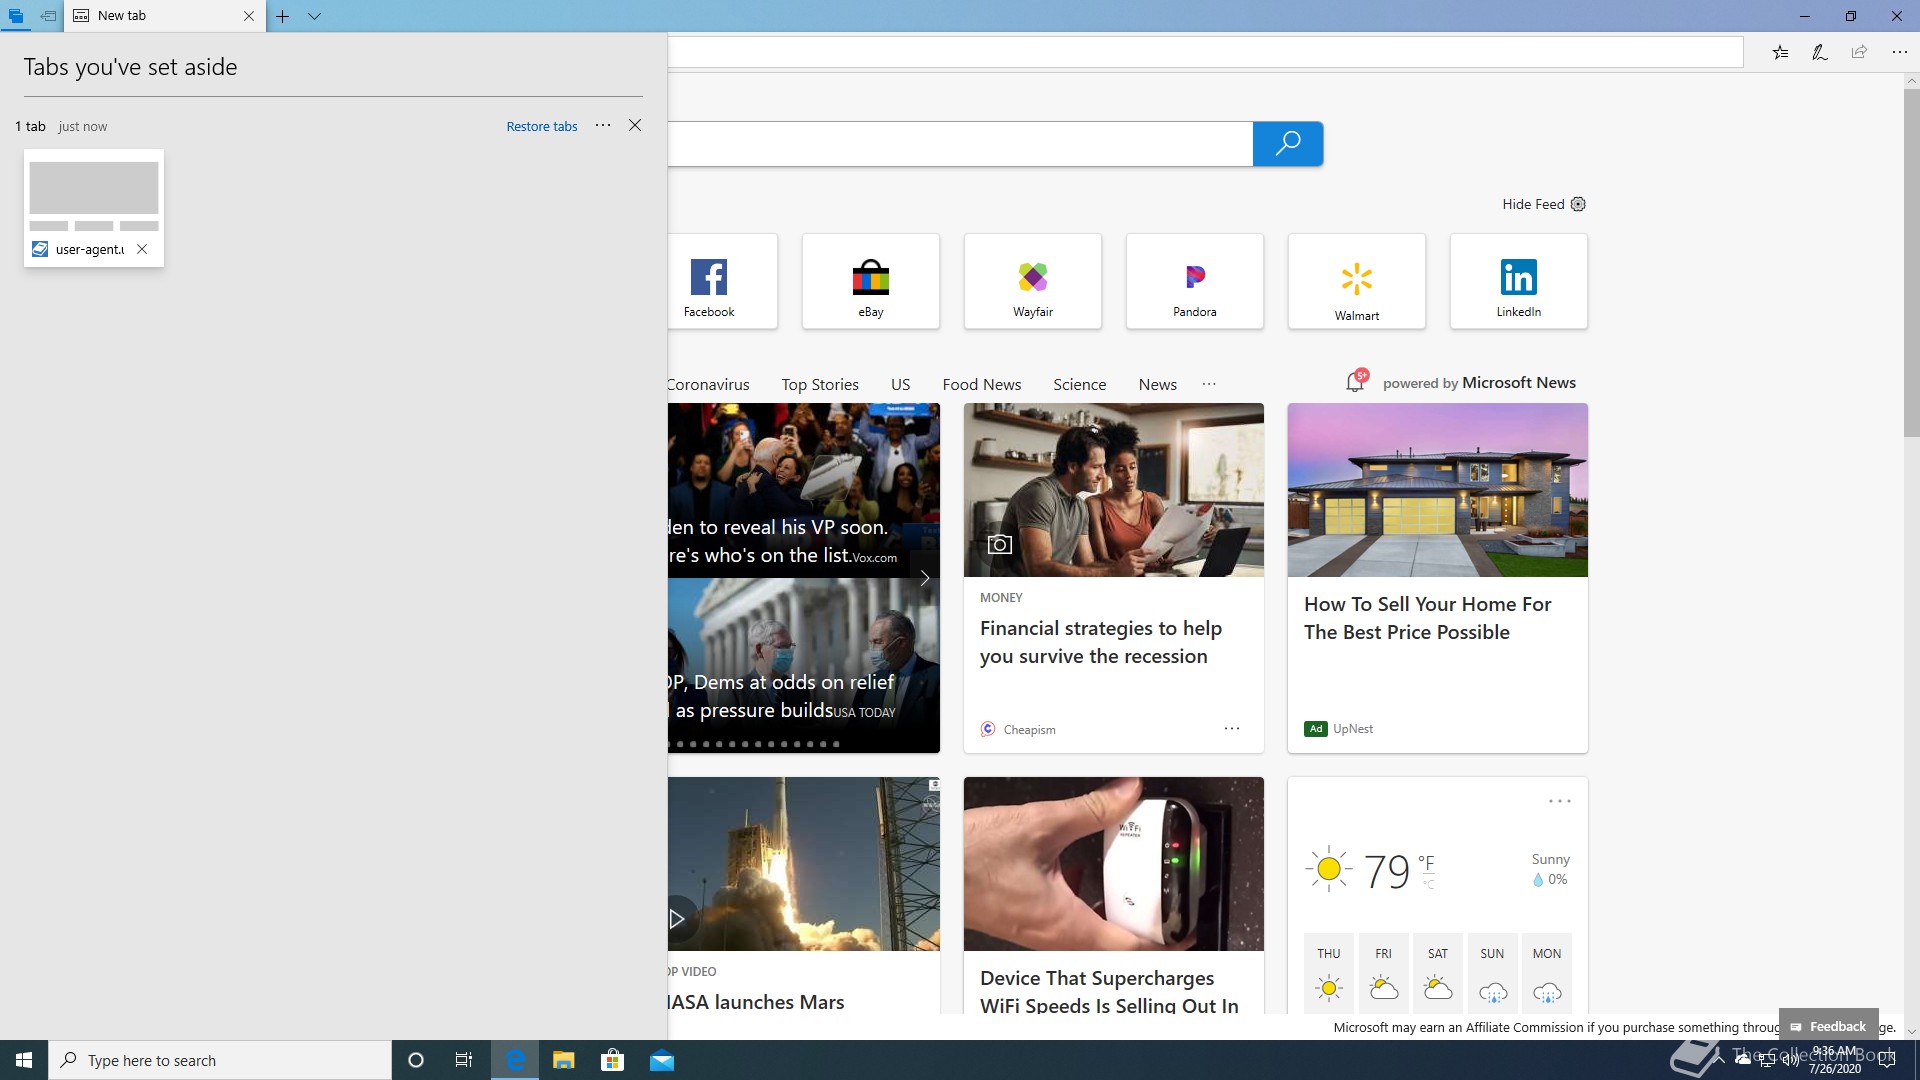
Task: Close the New tab tab
Action: tap(249, 16)
